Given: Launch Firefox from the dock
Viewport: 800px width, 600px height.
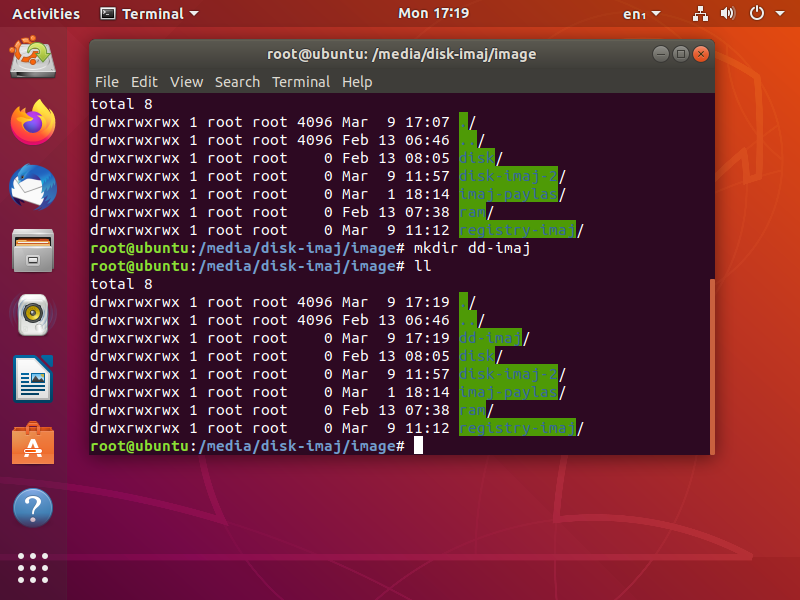Looking at the screenshot, I should (33, 122).
